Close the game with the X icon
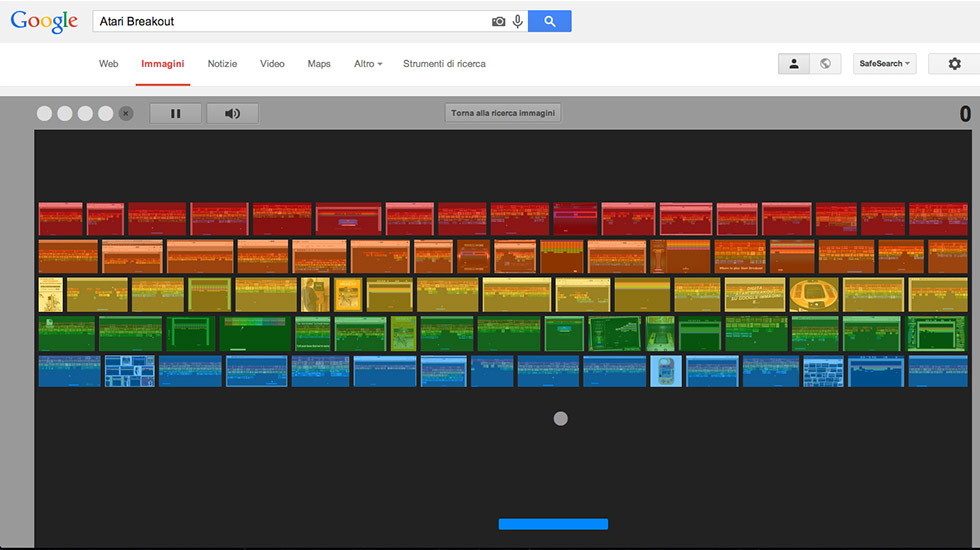 click(x=126, y=113)
